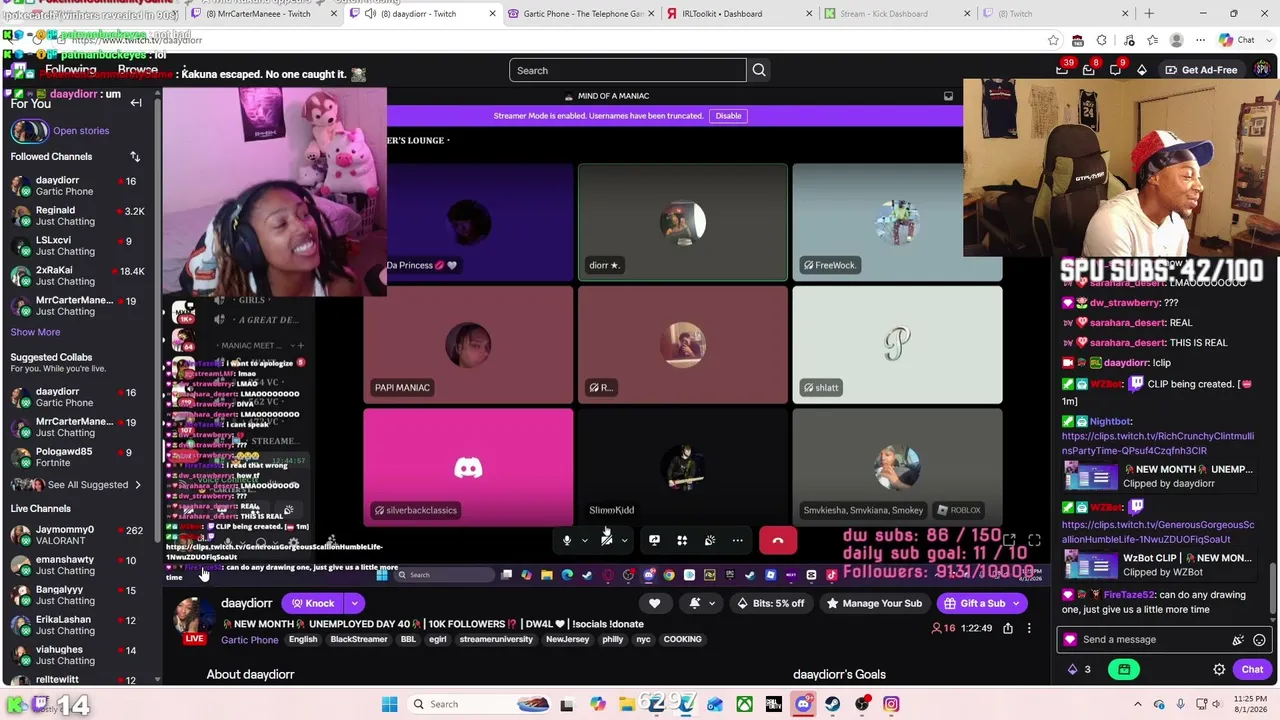Click Discord soundboard icon in call controls
The height and width of the screenshot is (720, 1280).
[x=710, y=541]
